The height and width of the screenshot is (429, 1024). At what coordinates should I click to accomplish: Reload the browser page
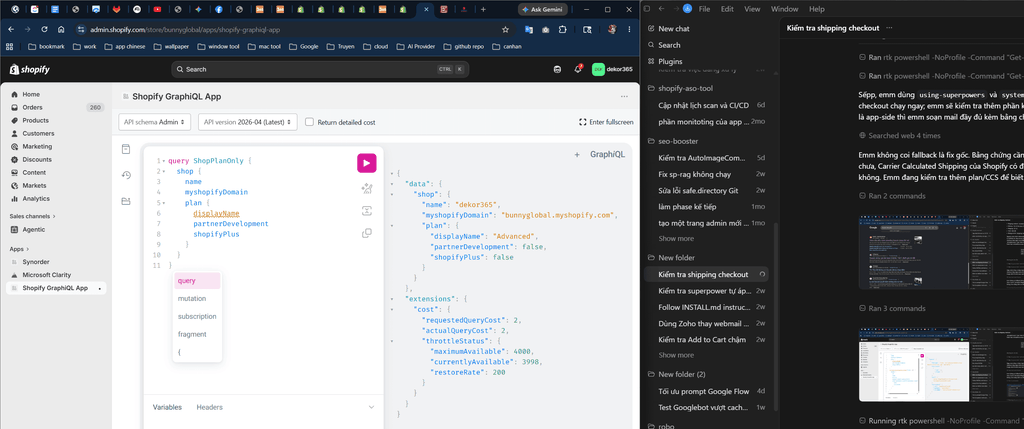click(44, 29)
